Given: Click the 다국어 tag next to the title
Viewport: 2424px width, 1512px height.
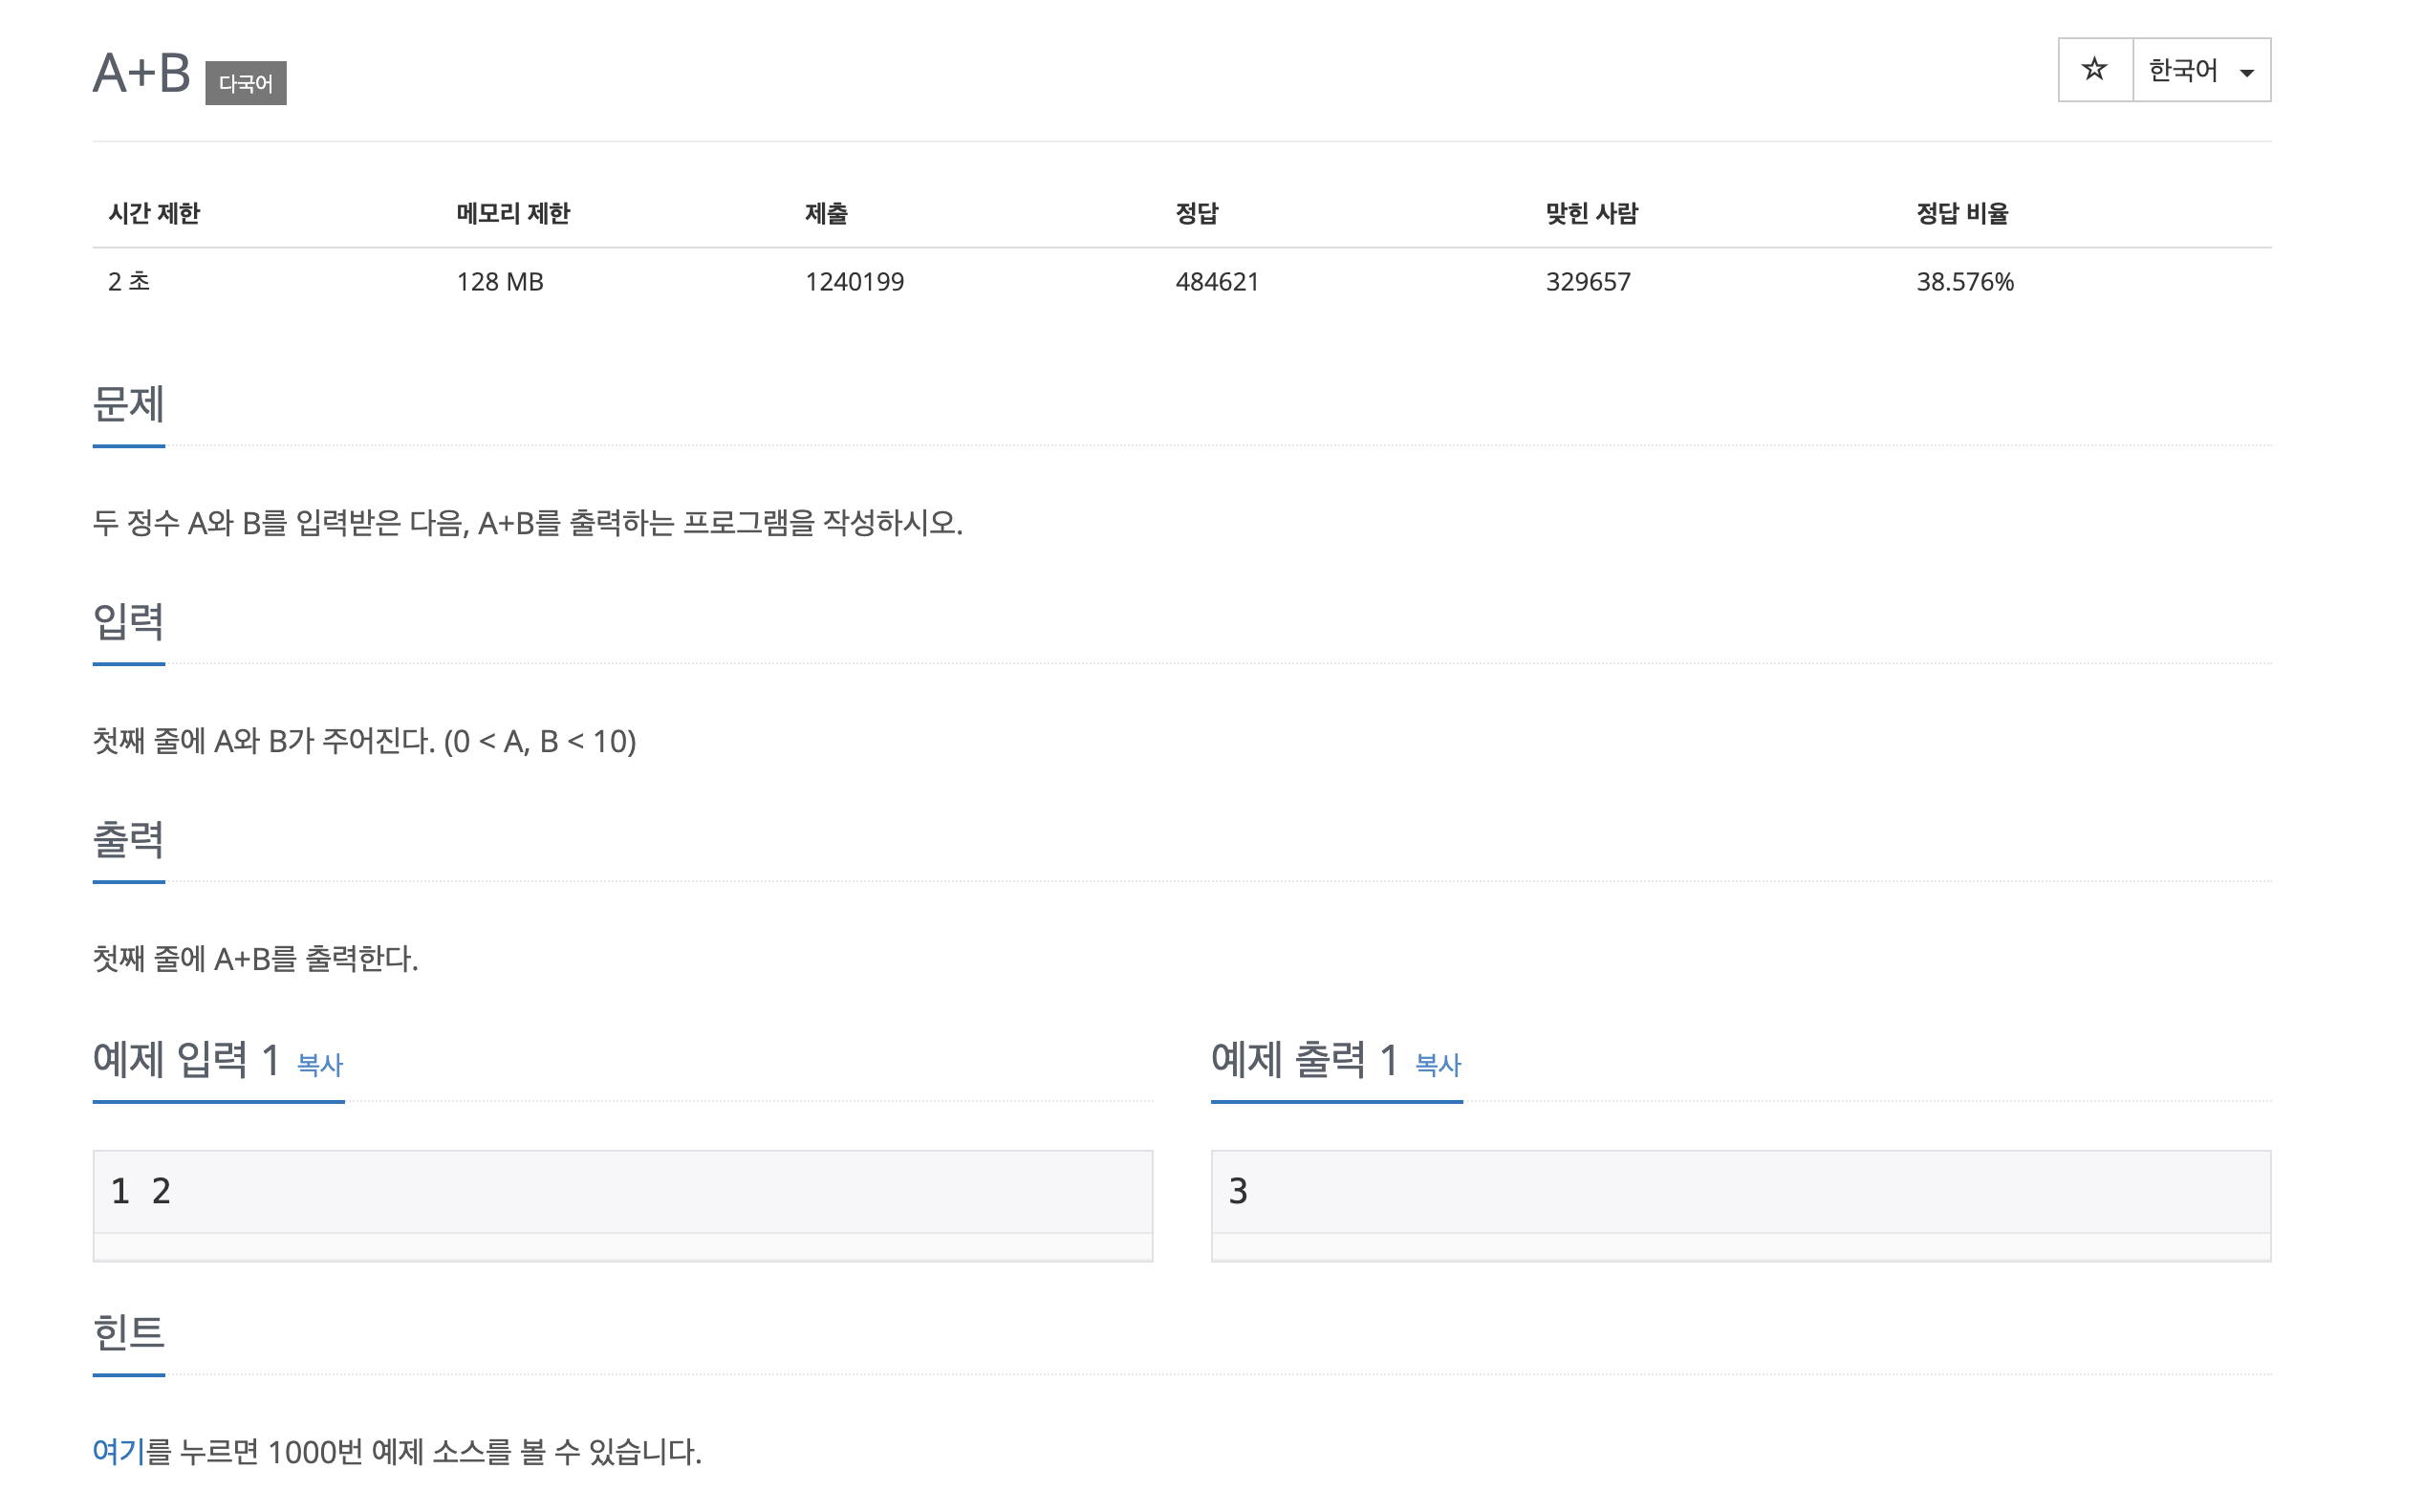Looking at the screenshot, I should [248, 83].
